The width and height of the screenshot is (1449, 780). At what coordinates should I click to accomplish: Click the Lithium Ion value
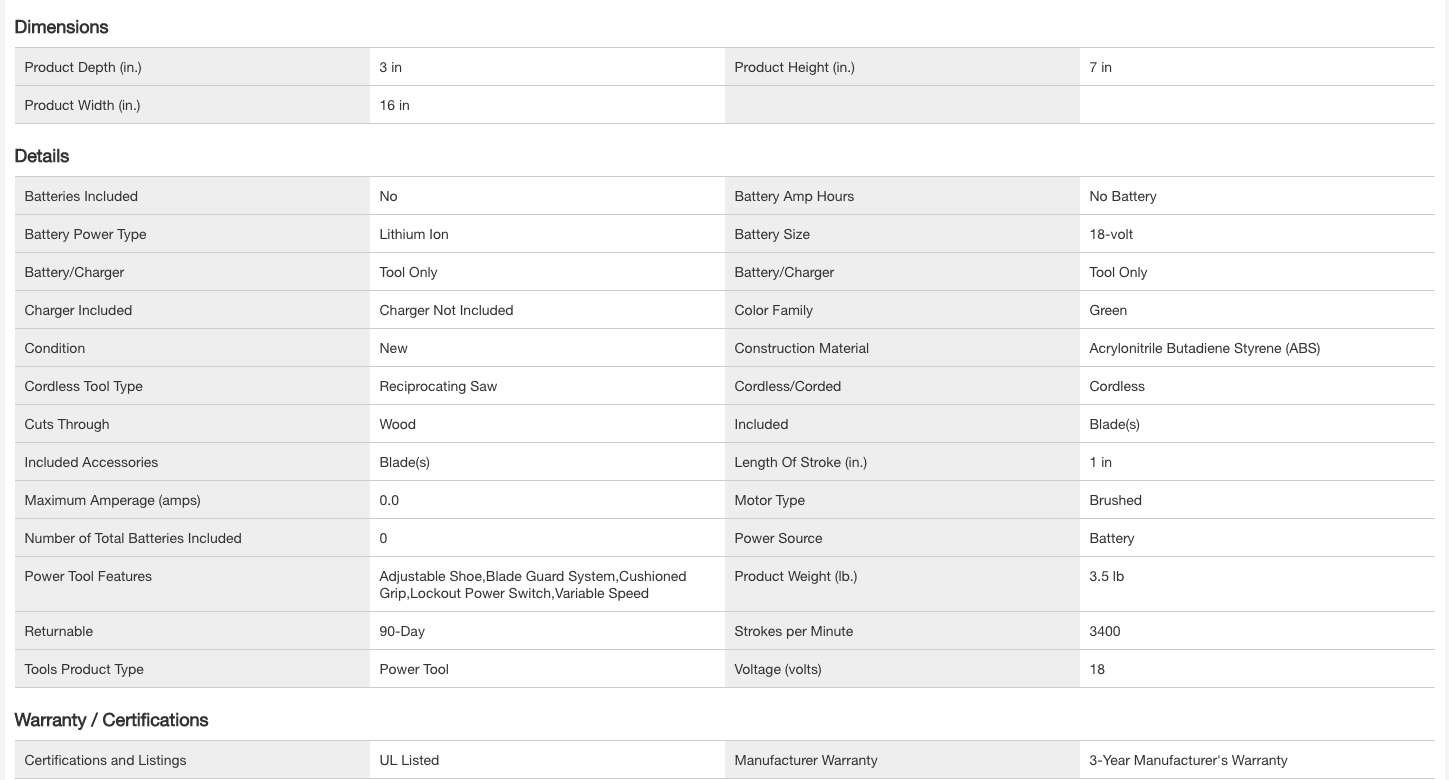click(414, 235)
